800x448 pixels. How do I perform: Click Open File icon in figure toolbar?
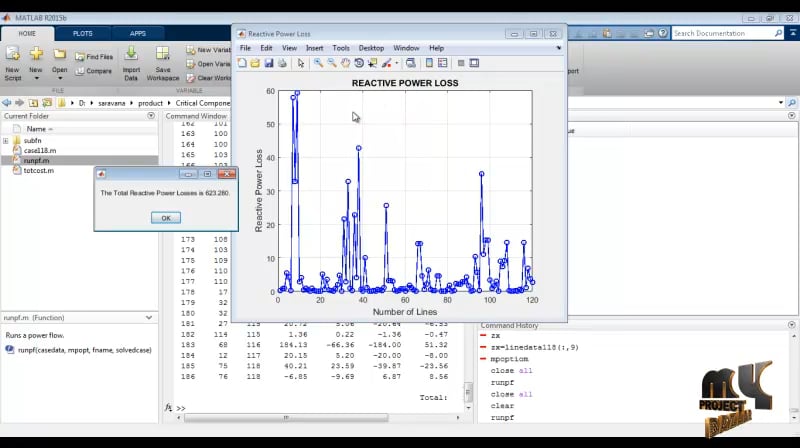pyautogui.click(x=255, y=63)
